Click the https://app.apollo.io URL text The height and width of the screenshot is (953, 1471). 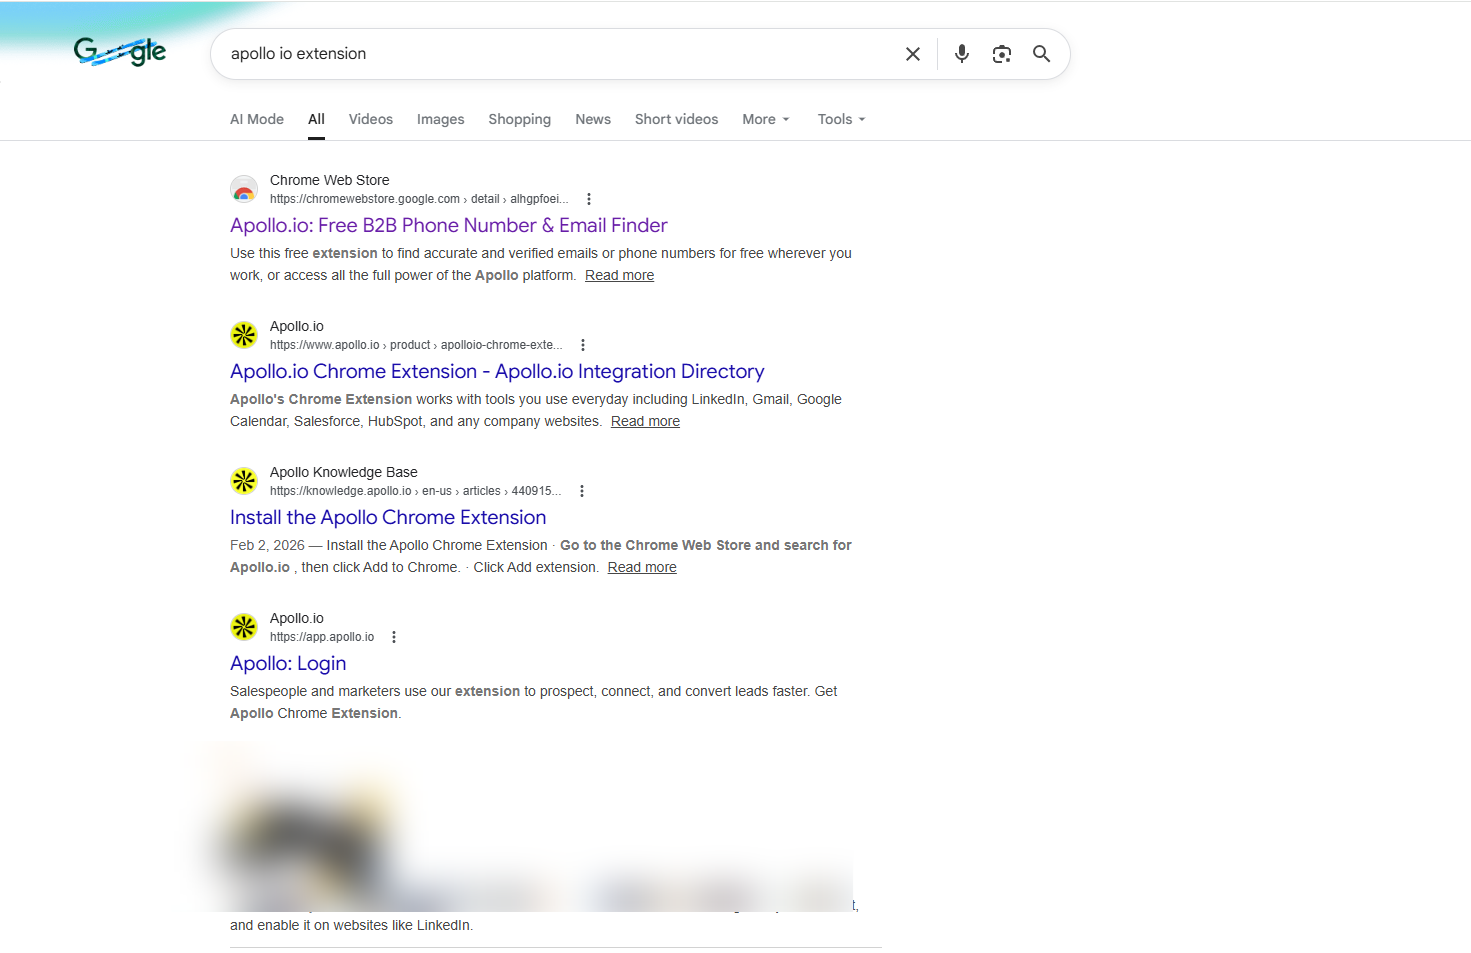(322, 637)
